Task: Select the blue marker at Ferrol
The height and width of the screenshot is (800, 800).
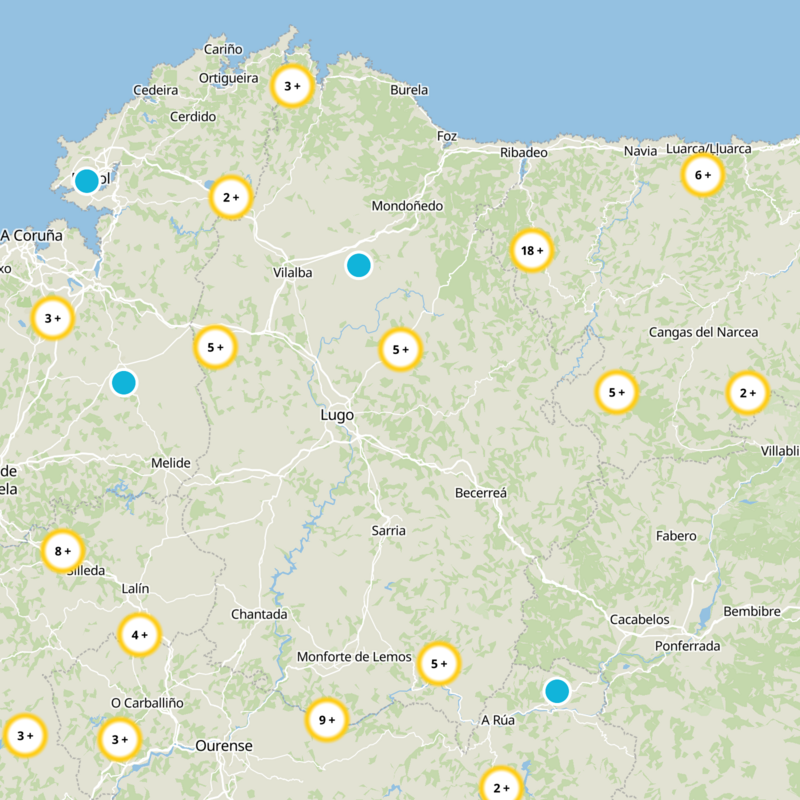Action: point(87,181)
